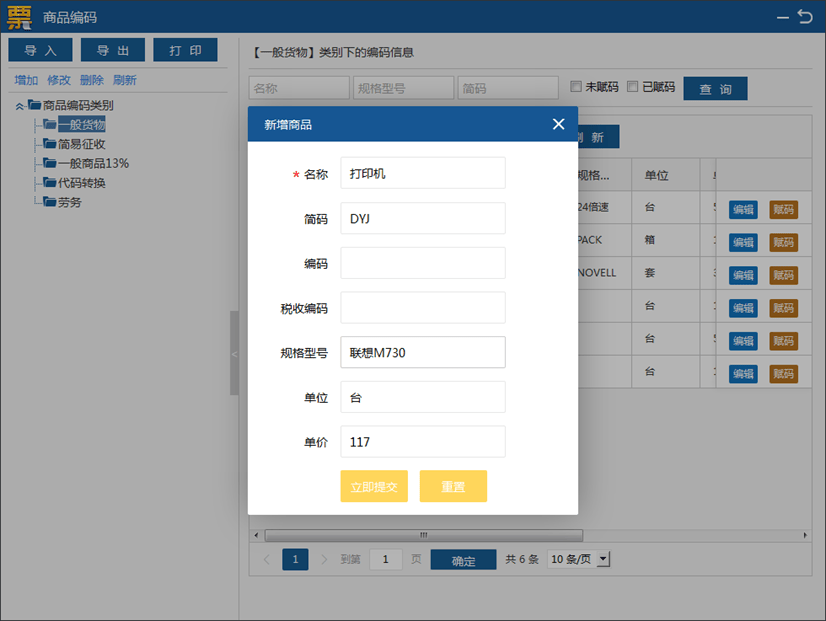Click the folder icon beside 代码转换

click(48, 182)
